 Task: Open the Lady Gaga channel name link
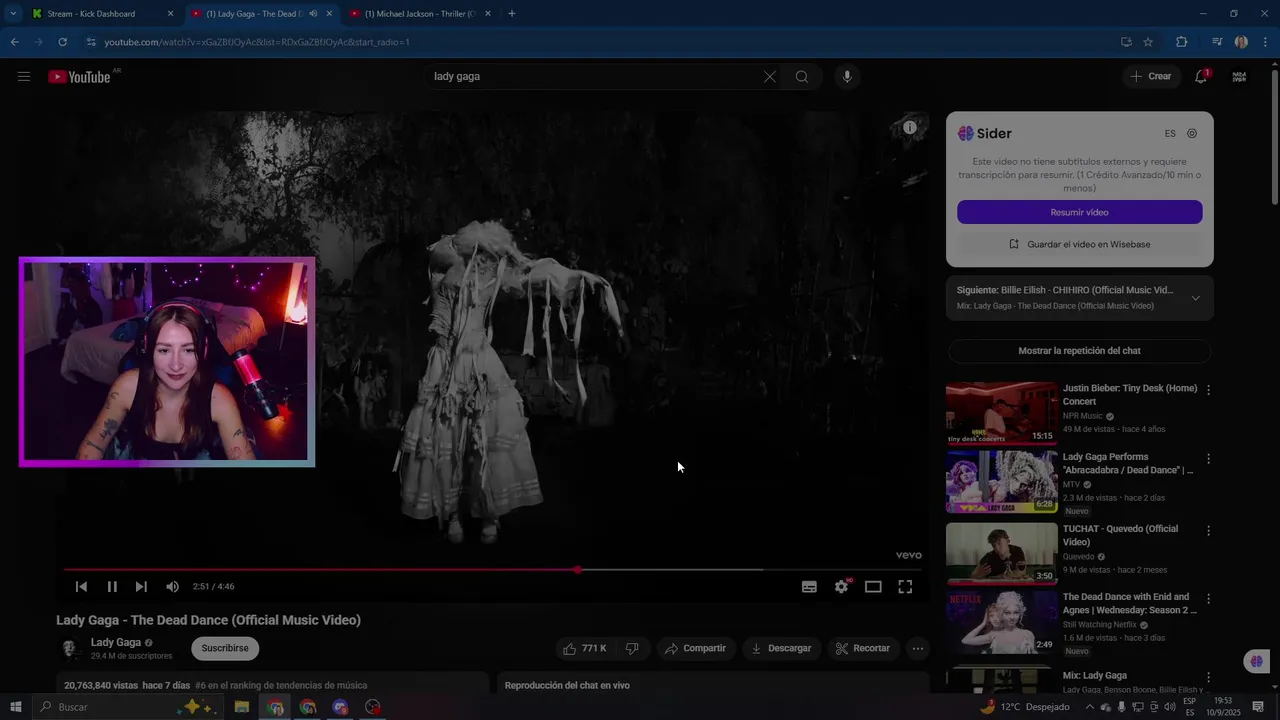[x=116, y=642]
